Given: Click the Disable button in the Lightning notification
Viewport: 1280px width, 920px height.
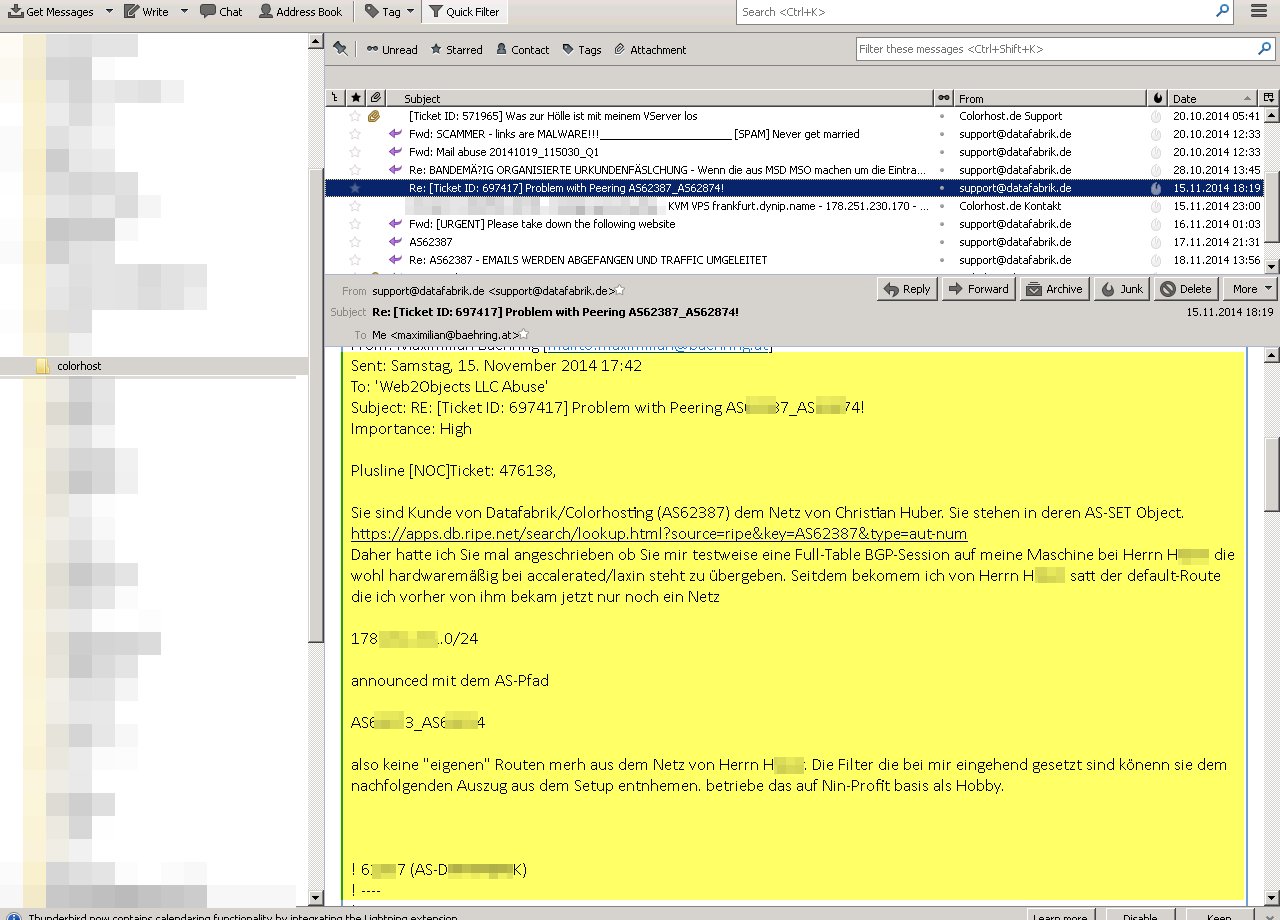Looking at the screenshot, I should pyautogui.click(x=1140, y=917).
